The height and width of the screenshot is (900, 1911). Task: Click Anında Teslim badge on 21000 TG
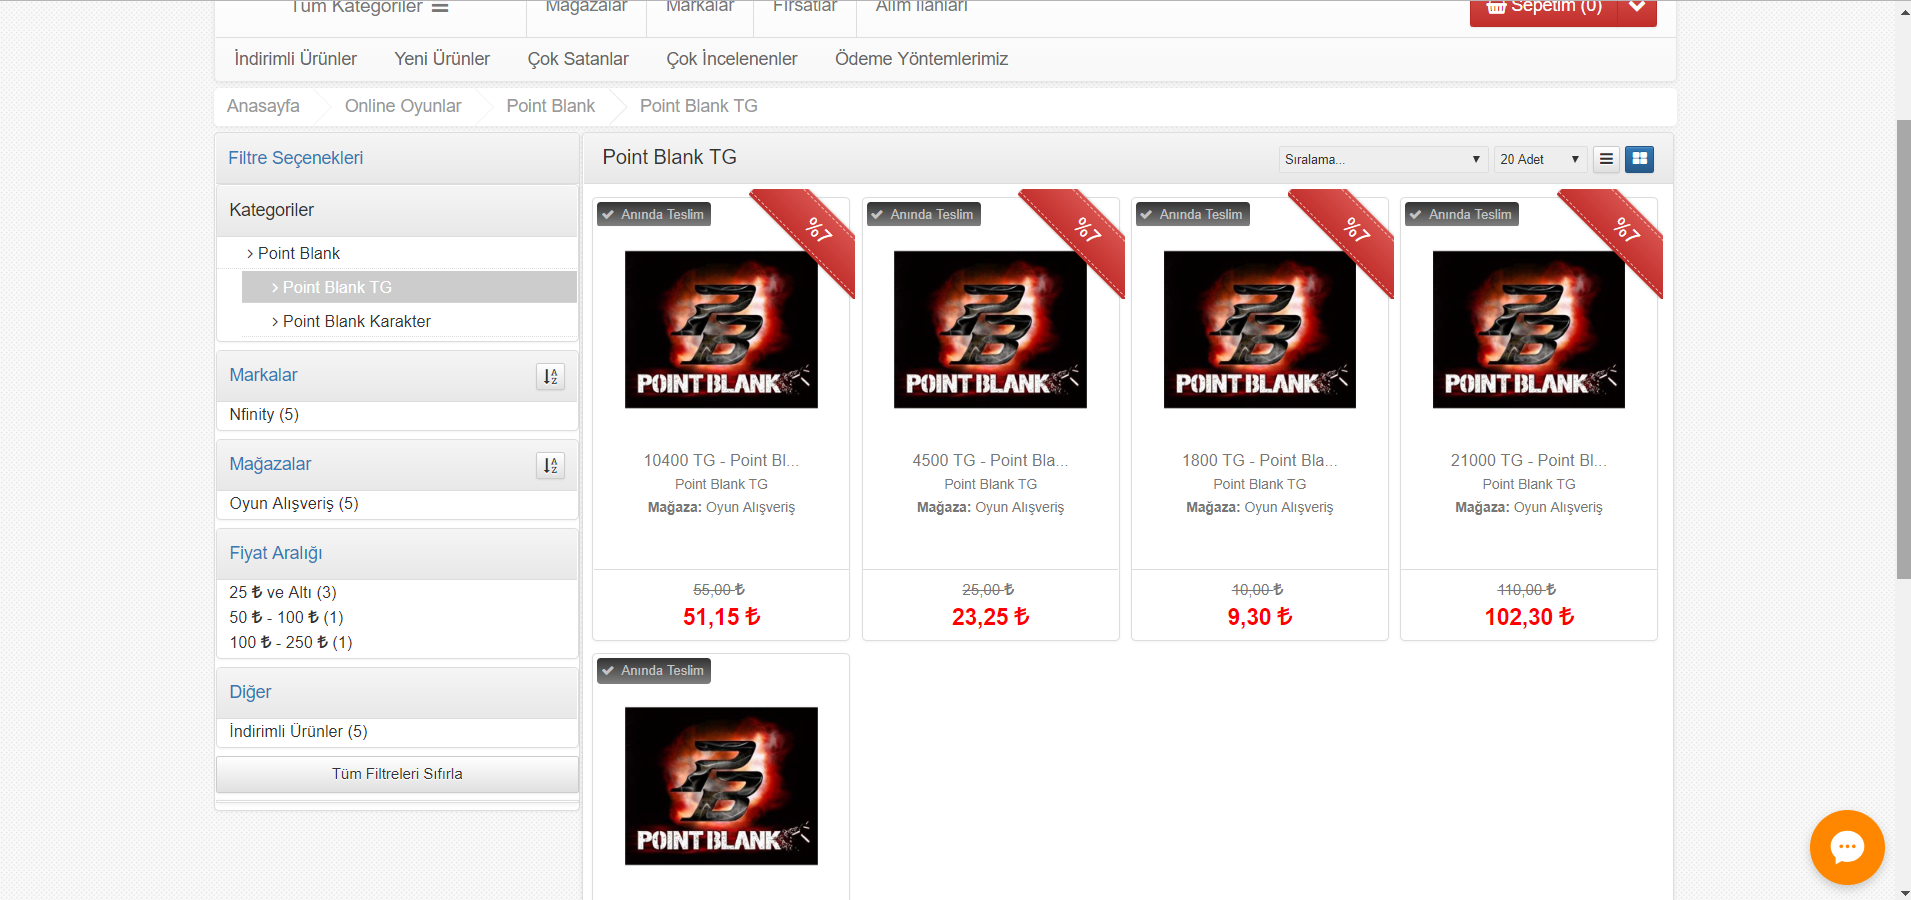tap(1462, 214)
